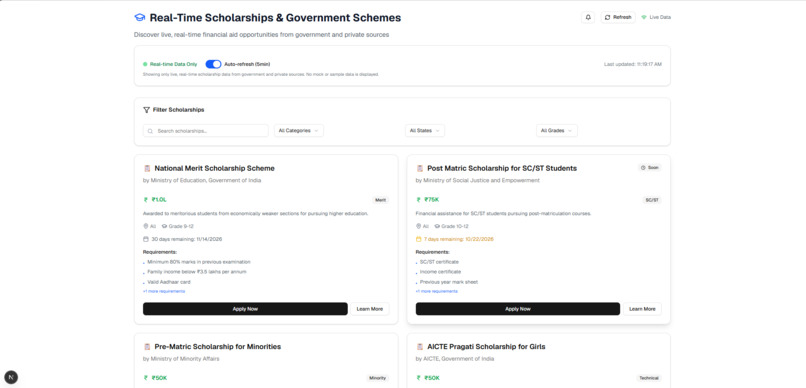
Task: Click the National Merit Scholarship Scheme title
Action: point(214,168)
